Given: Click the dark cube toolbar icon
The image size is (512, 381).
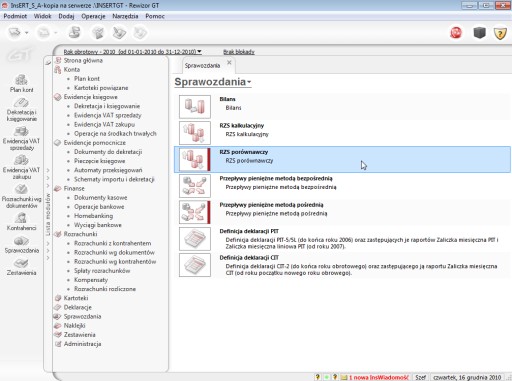Looking at the screenshot, I should 479,33.
